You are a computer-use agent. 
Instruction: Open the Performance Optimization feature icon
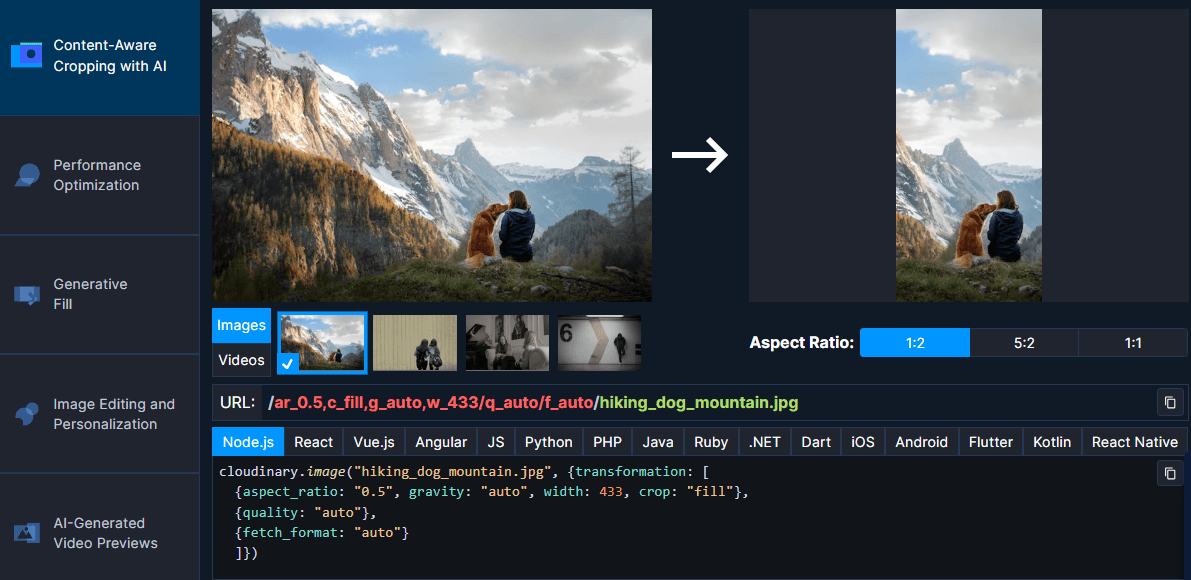pyautogui.click(x=25, y=174)
